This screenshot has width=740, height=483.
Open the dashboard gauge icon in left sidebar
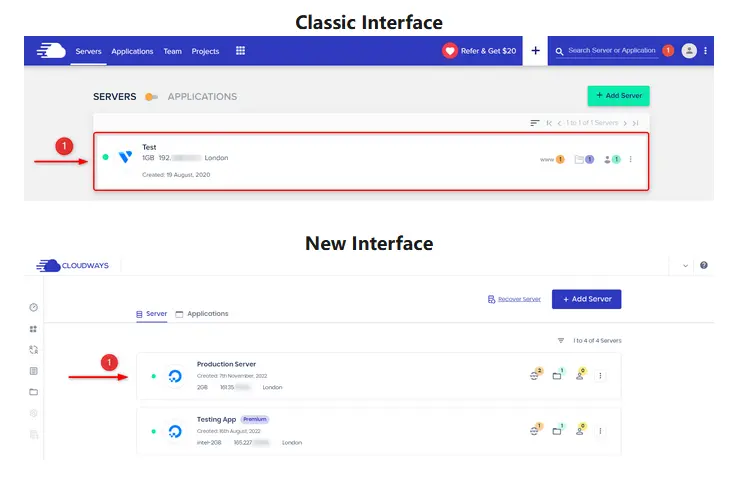pyautogui.click(x=33, y=307)
